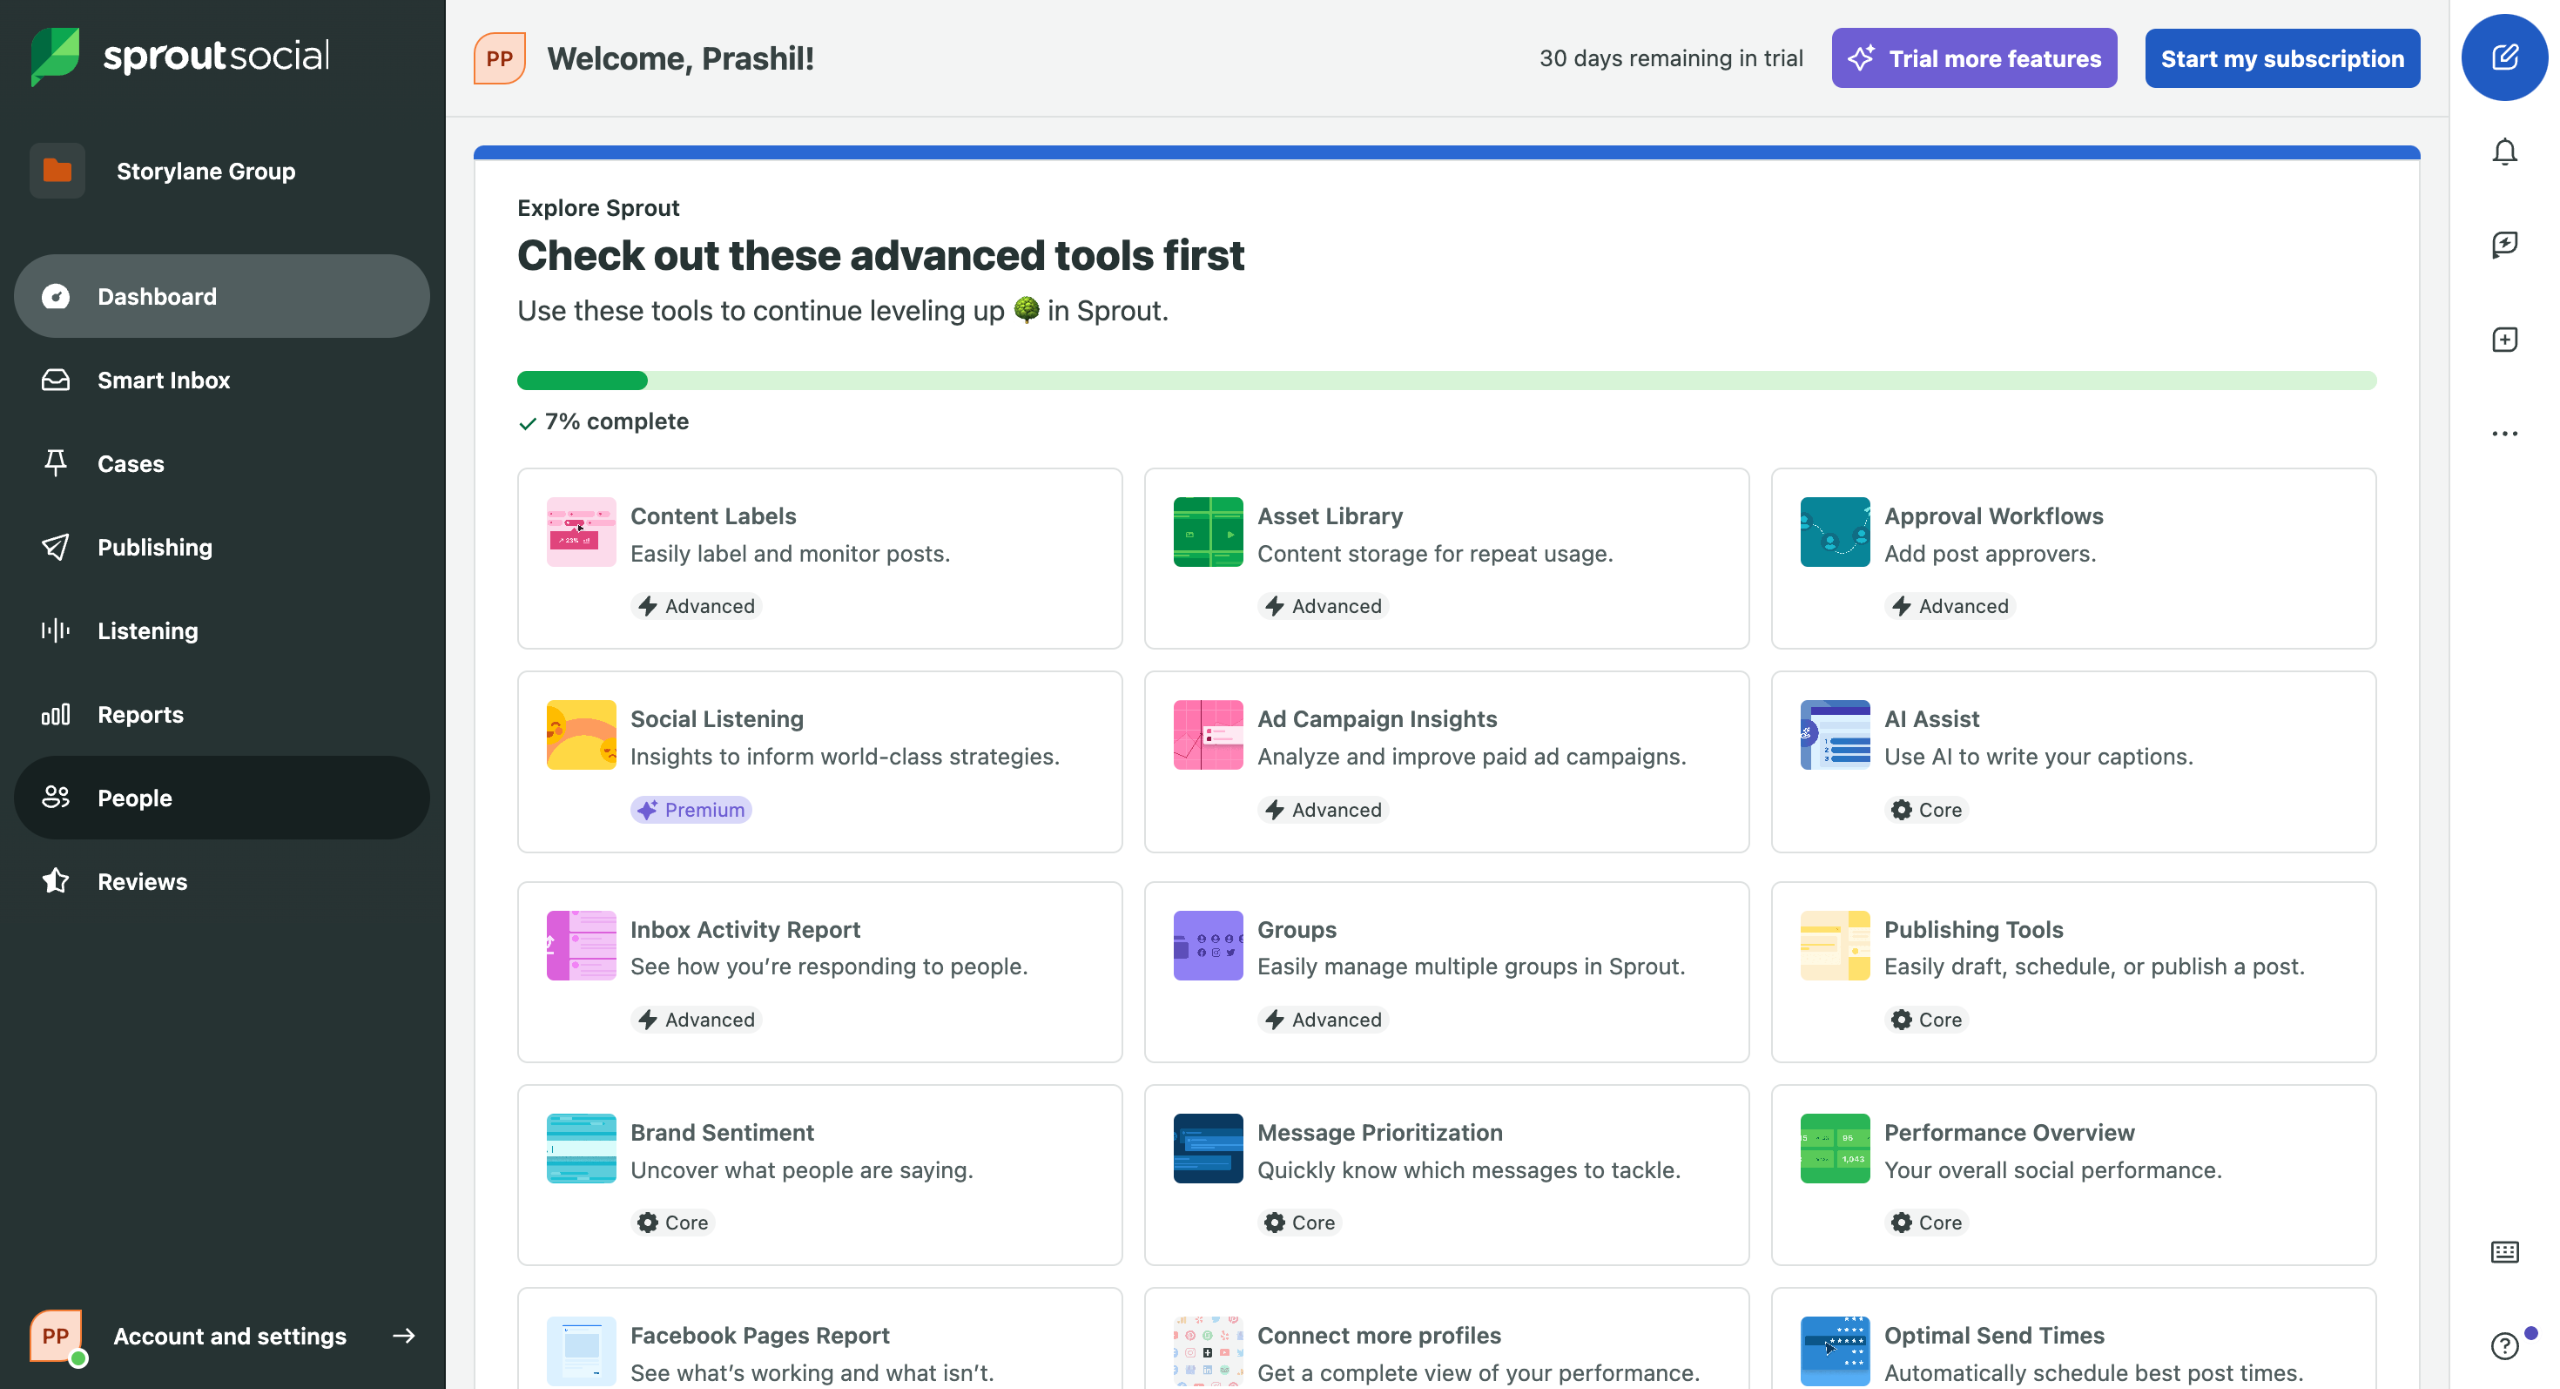The width and height of the screenshot is (2560, 1389).
Task: Open the help question mark icon
Action: [x=2503, y=1346]
